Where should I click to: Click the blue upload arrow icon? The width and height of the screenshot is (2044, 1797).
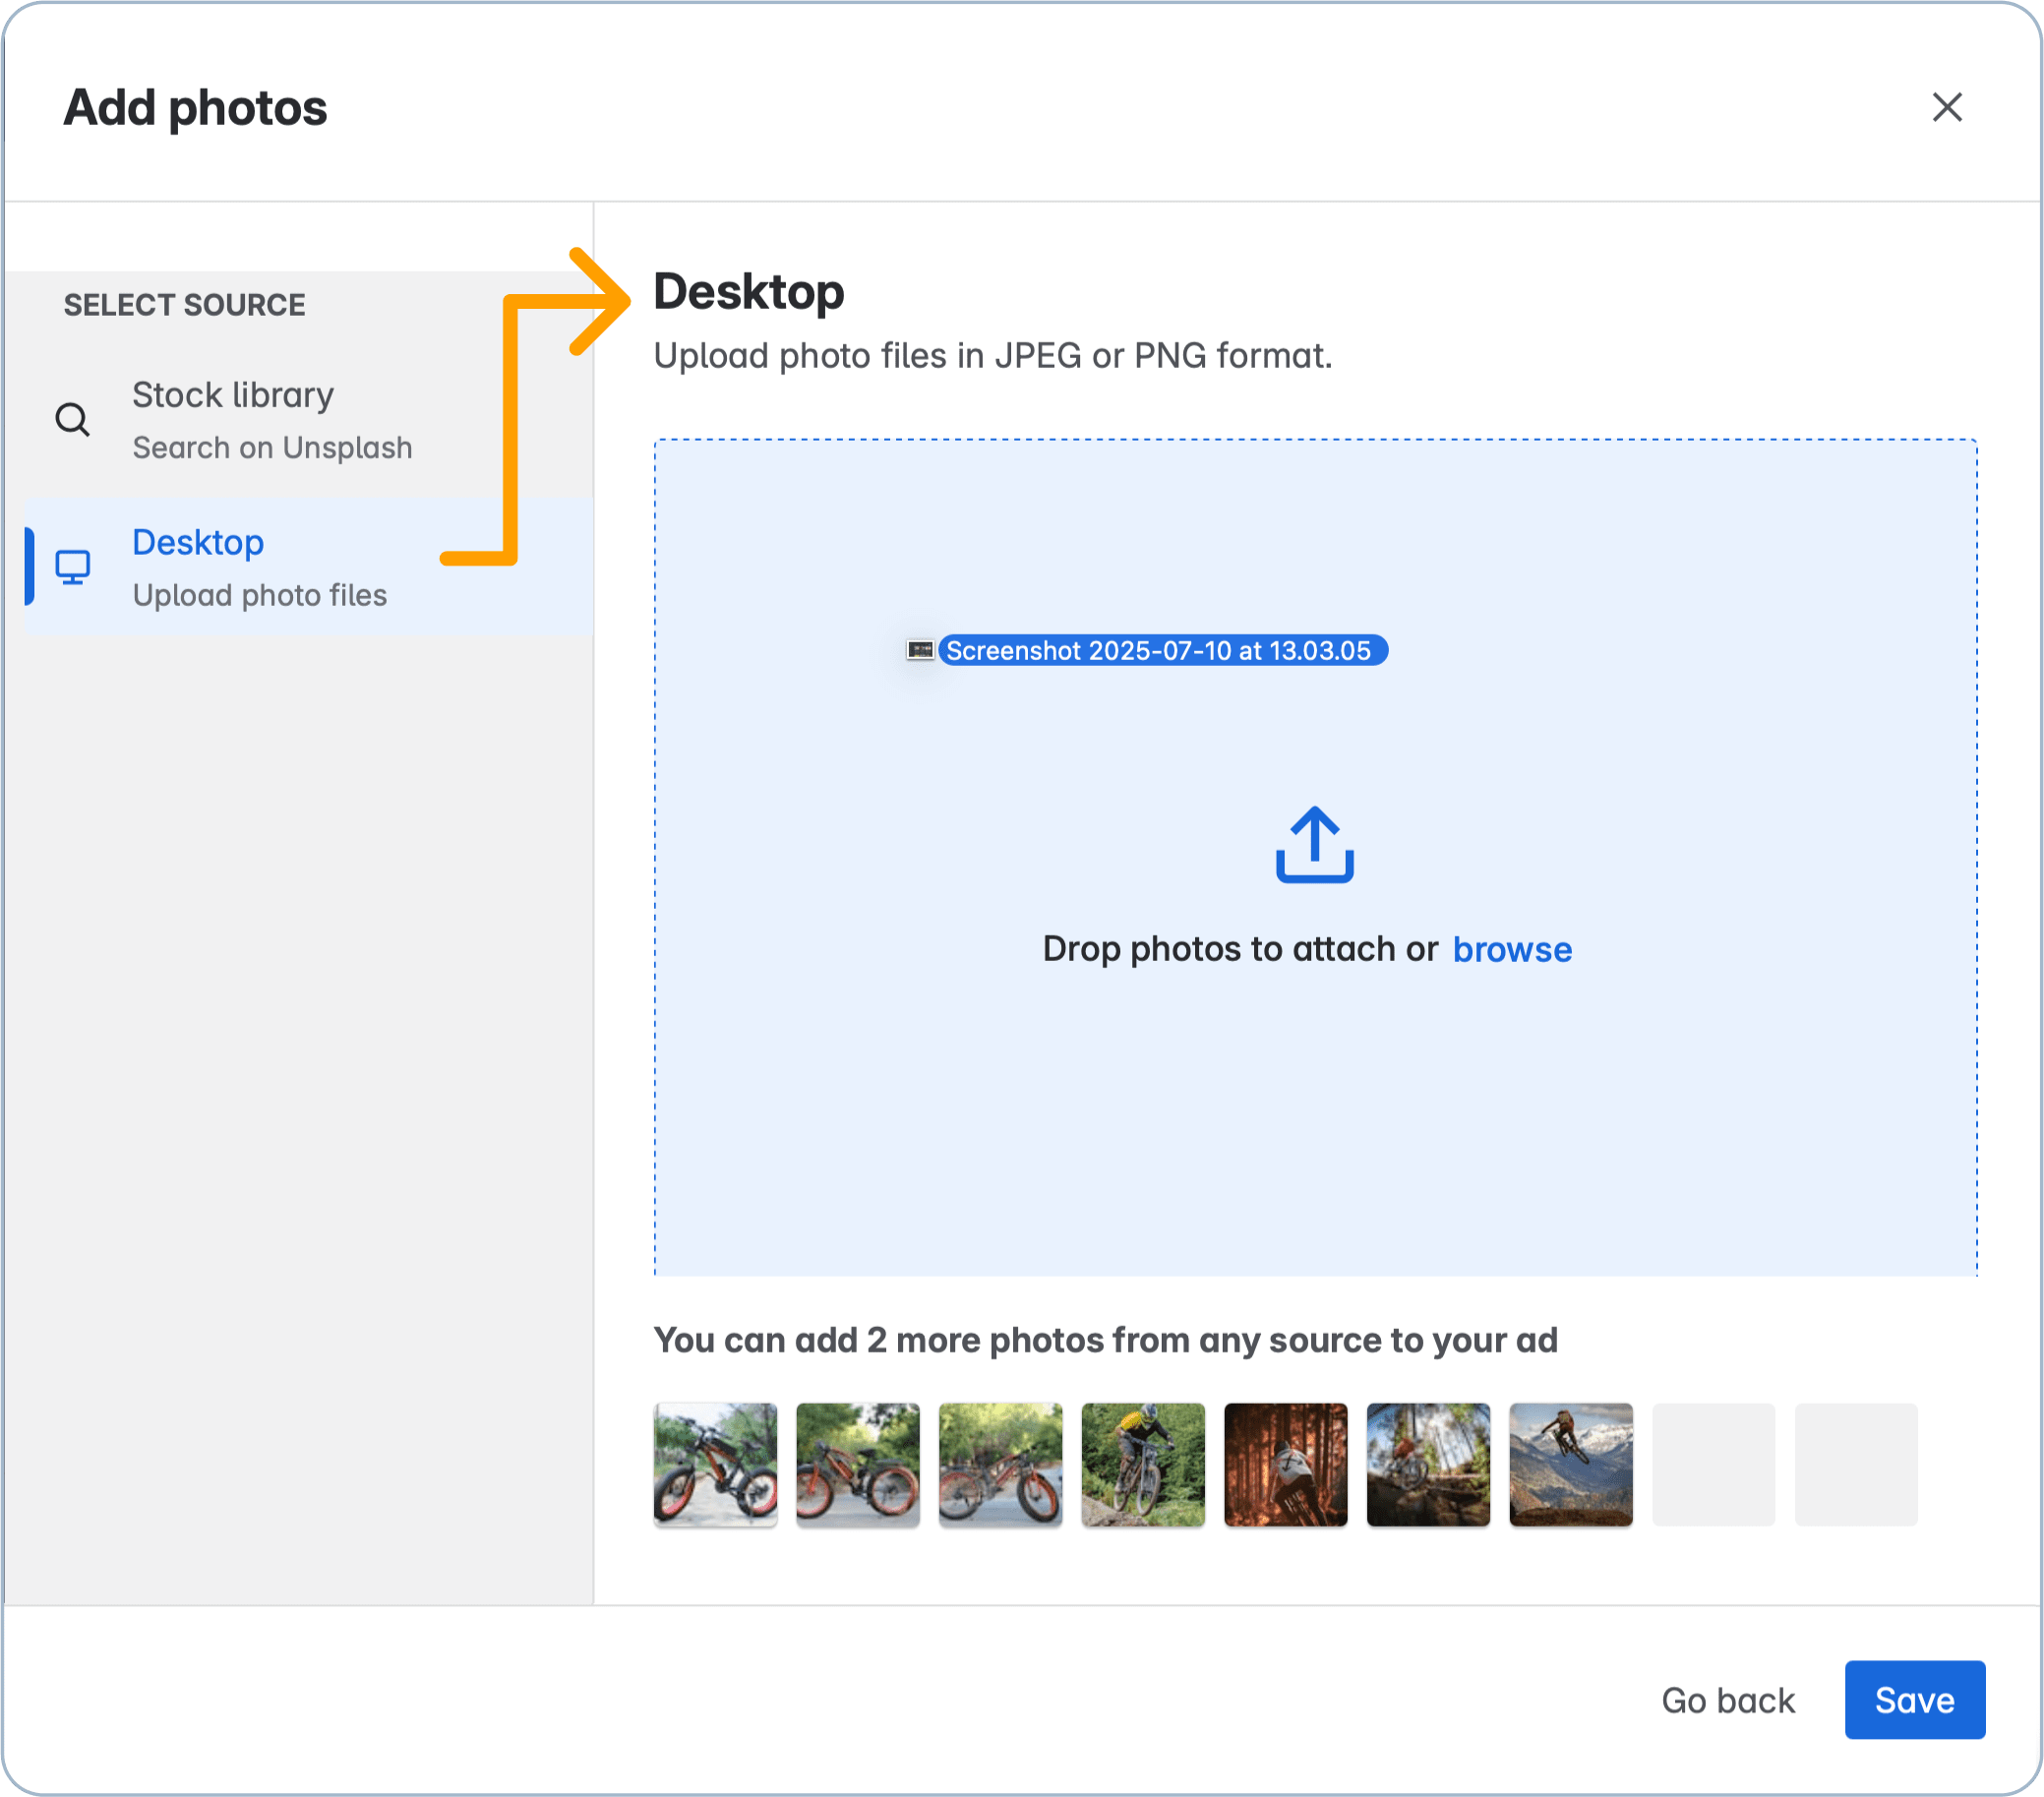(1315, 846)
